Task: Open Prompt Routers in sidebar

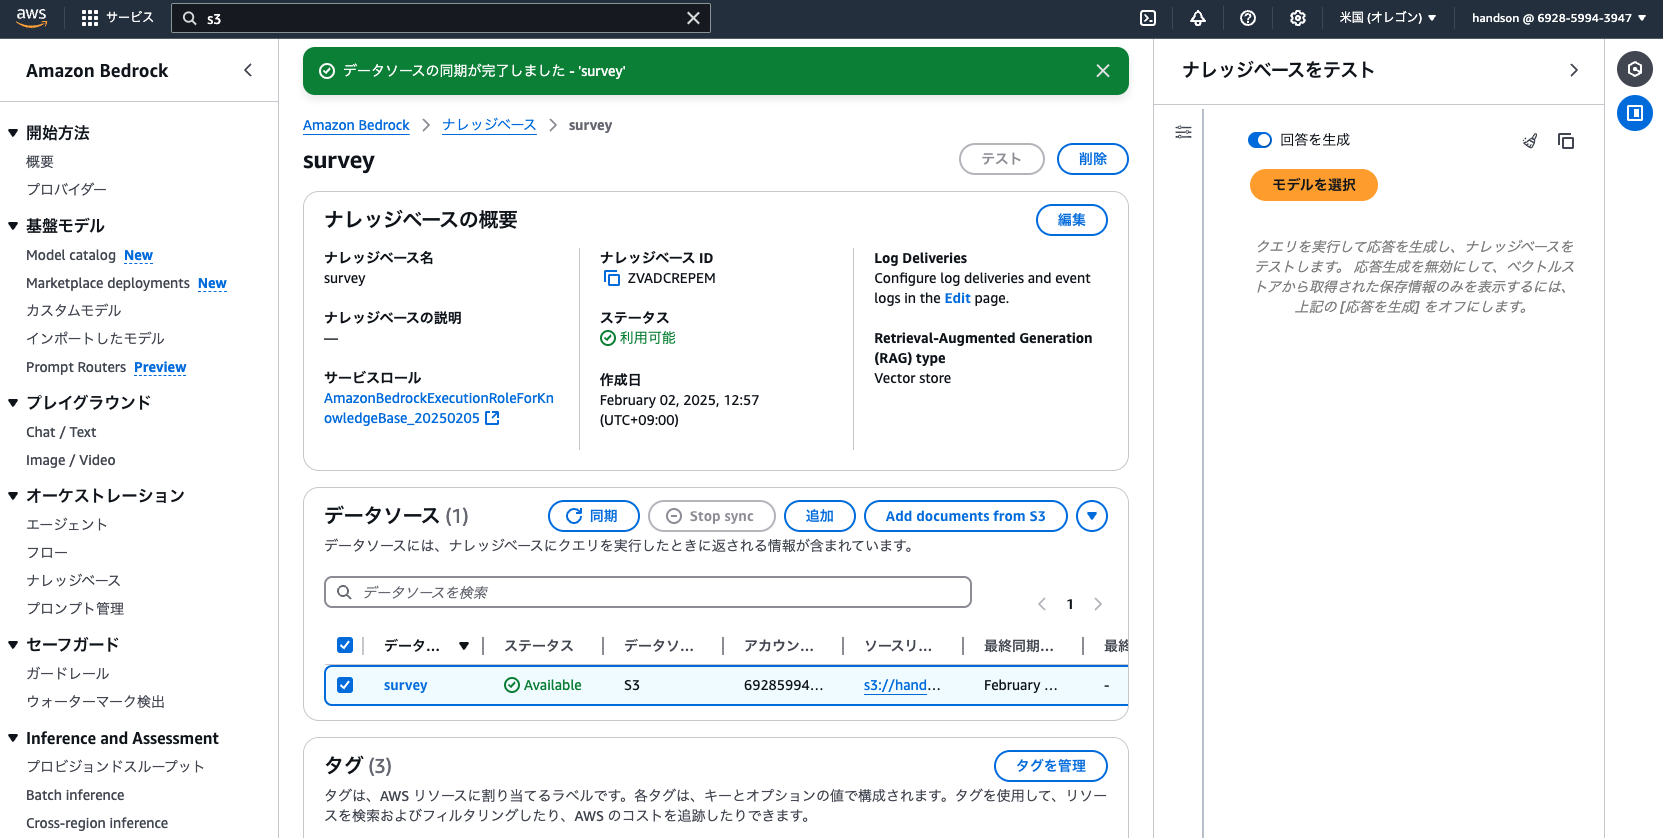Action: [x=76, y=367]
